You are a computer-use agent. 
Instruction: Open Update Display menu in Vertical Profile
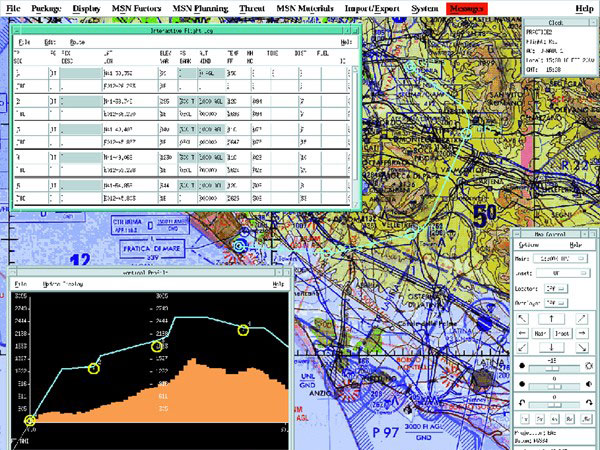pos(63,284)
